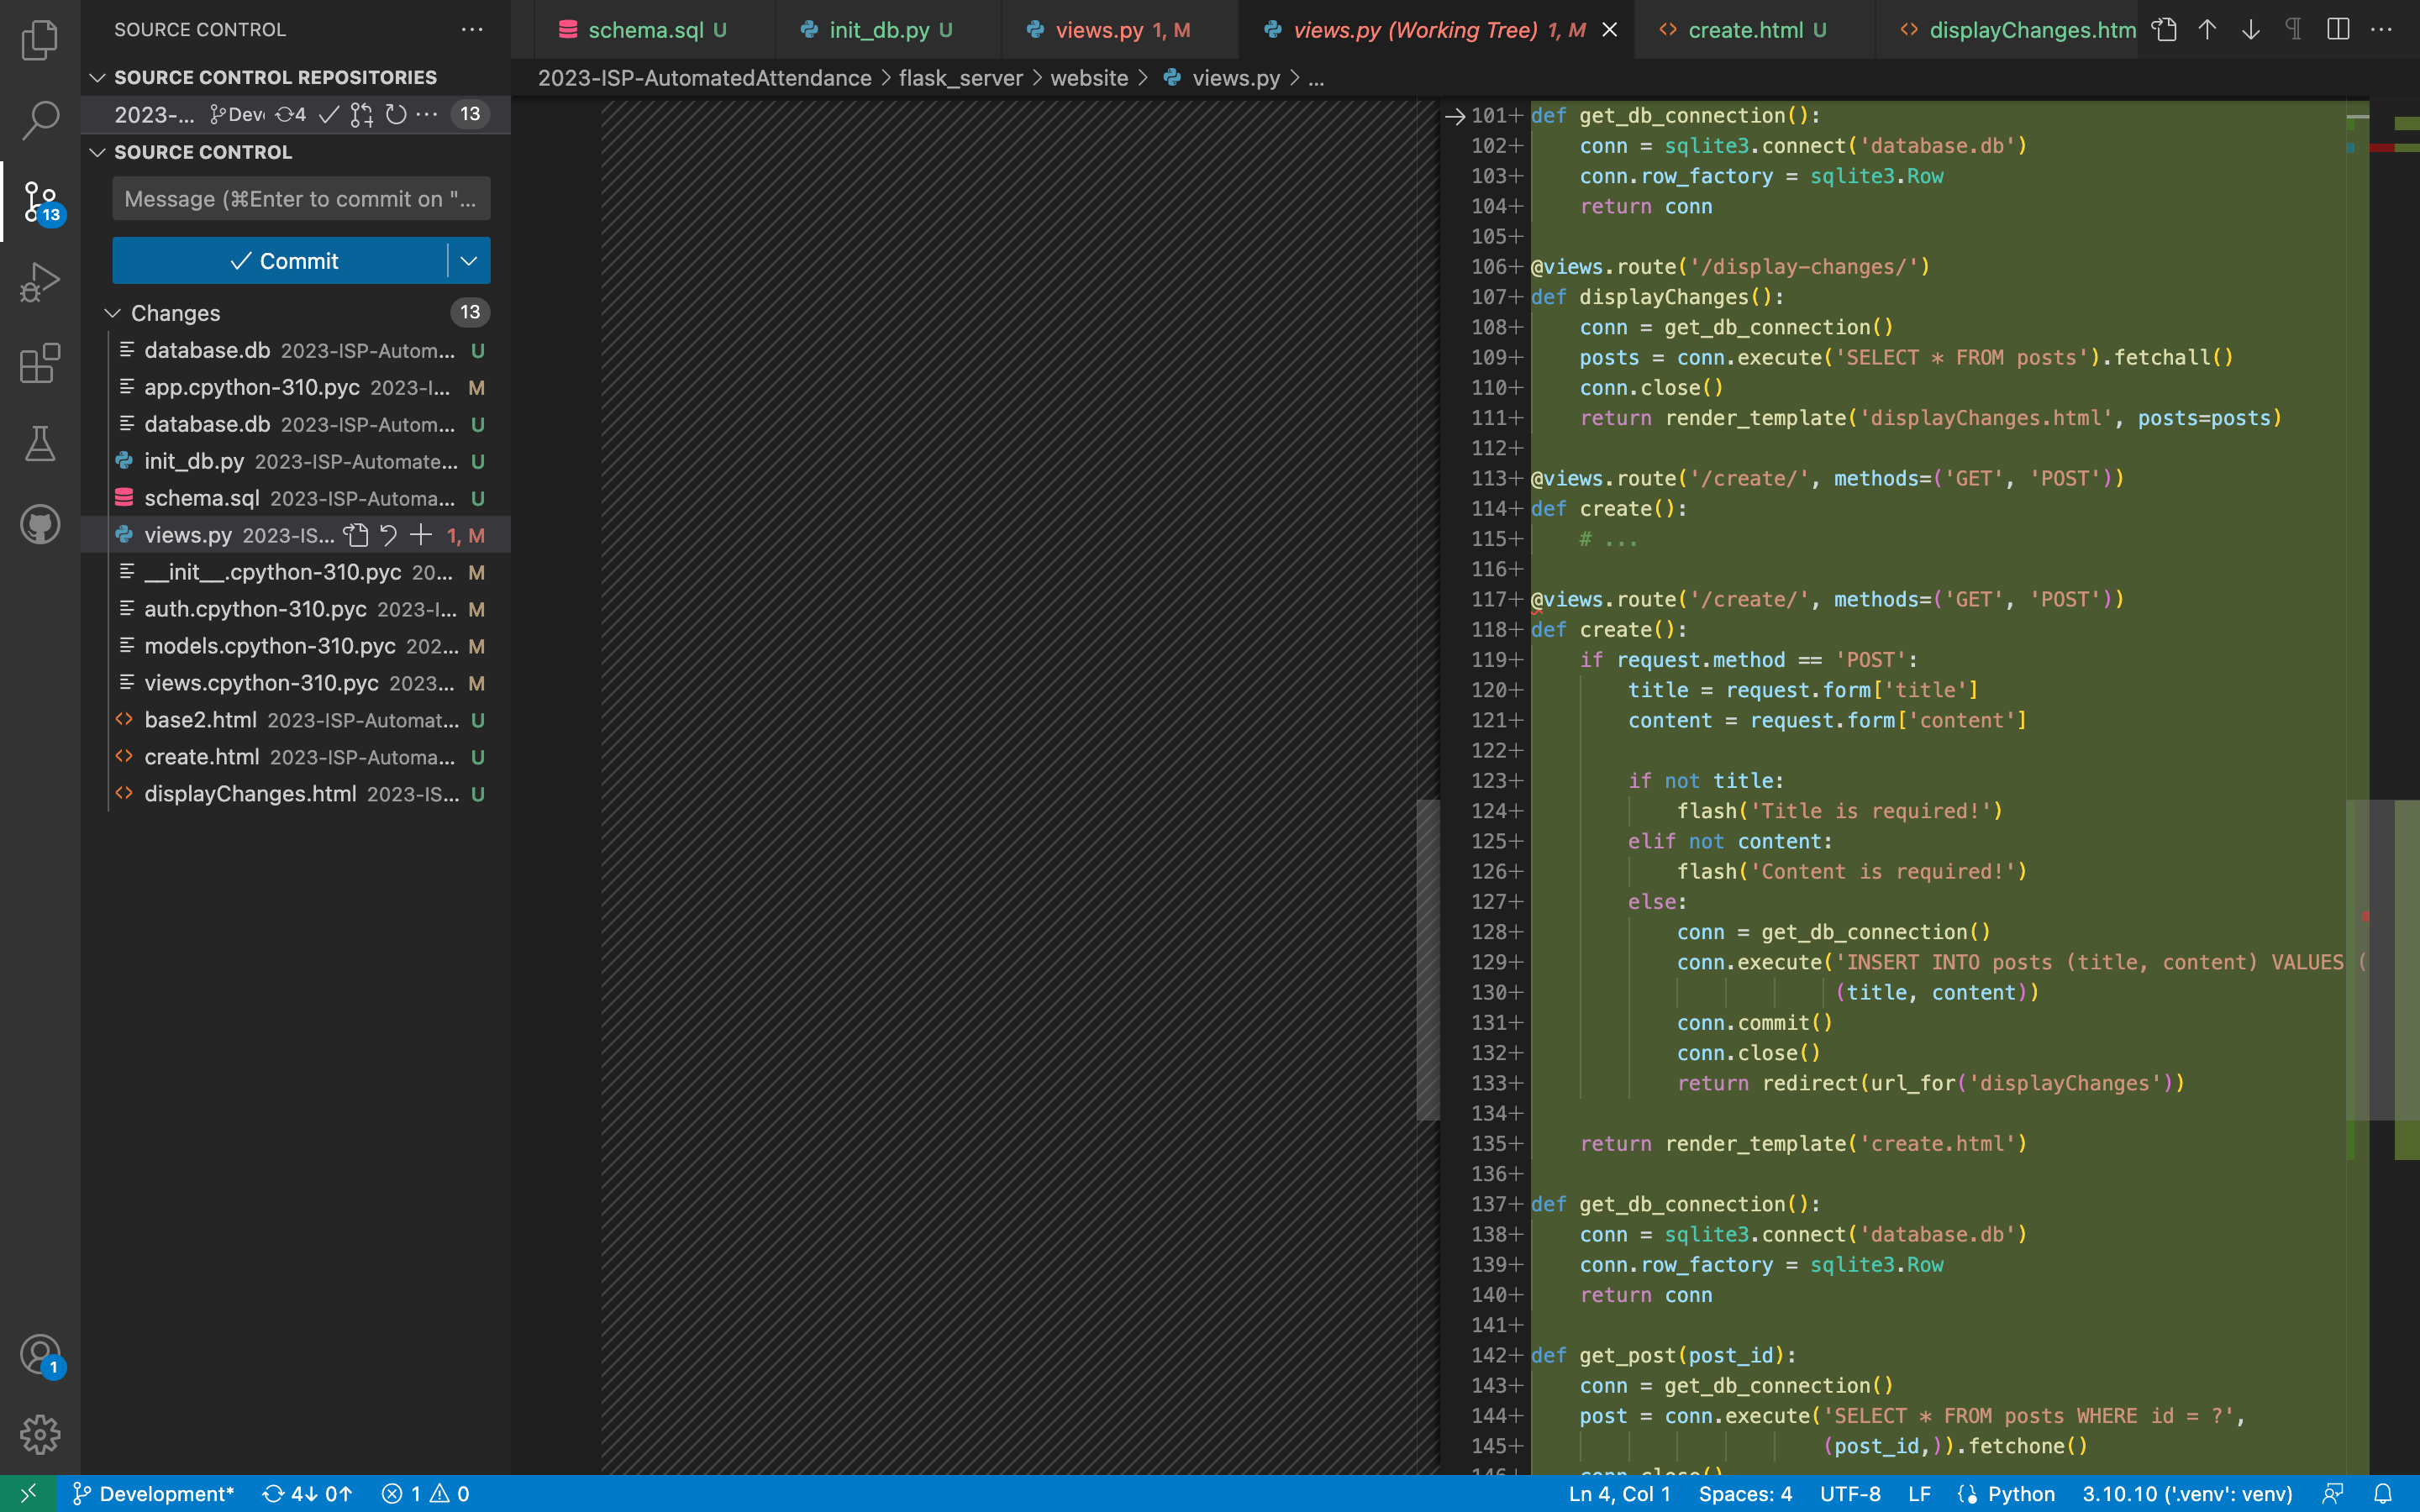Stage changes for views.py with plus icon
2420x1512 pixels.
coord(421,535)
